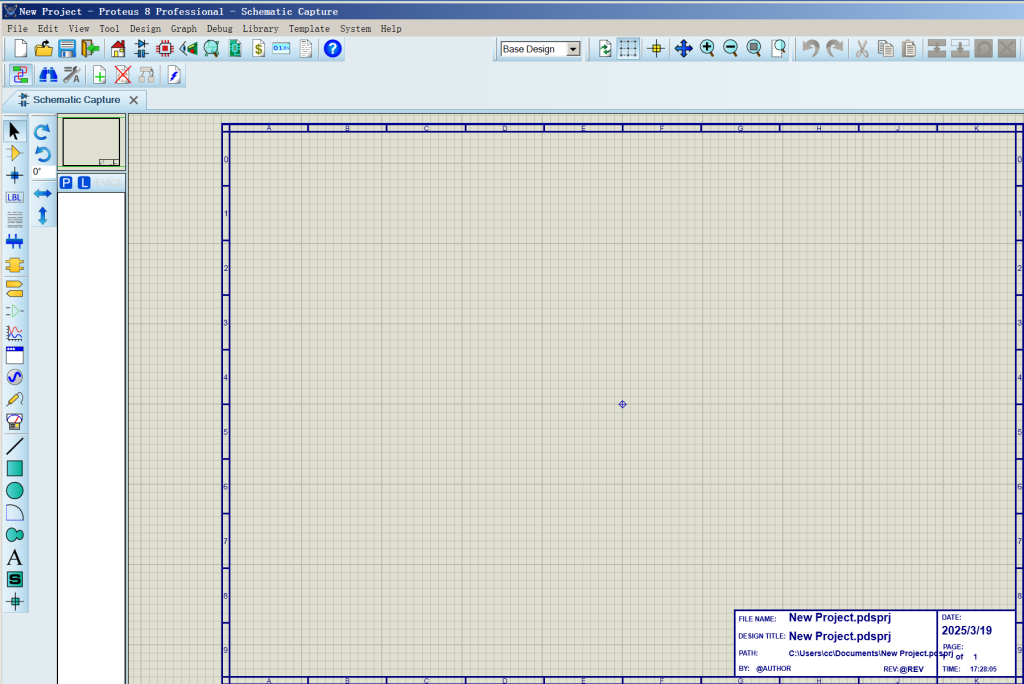
Task: Select the Graph Mode tool
Action: [14, 333]
